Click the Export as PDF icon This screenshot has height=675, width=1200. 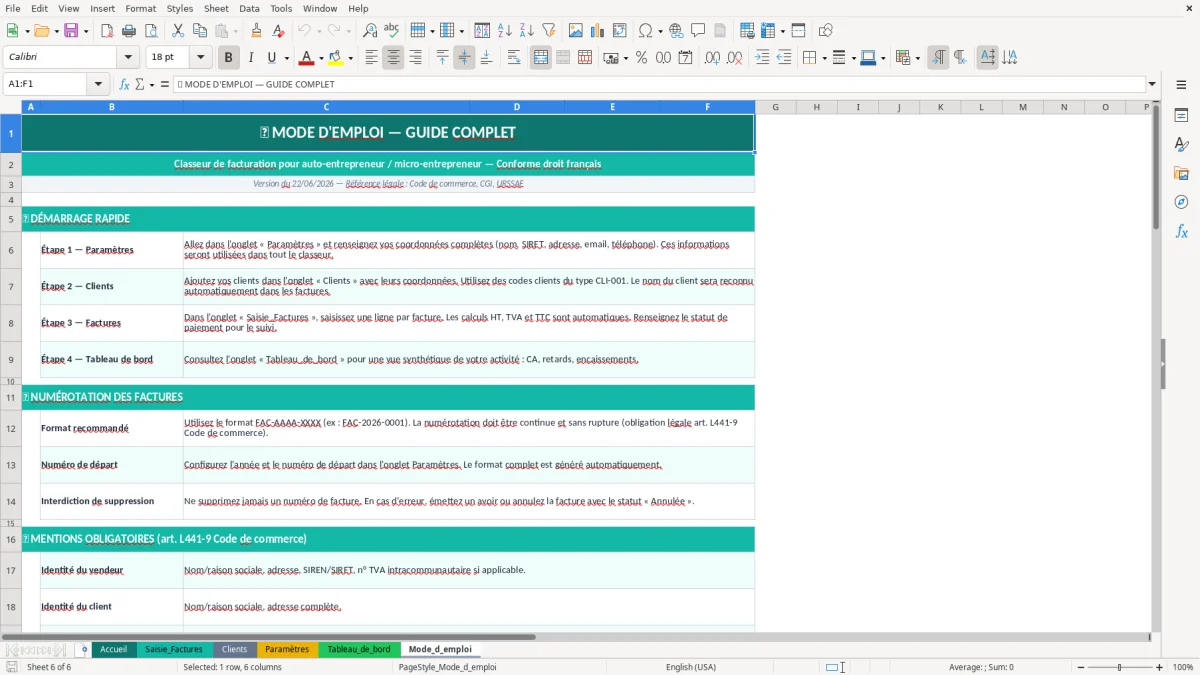(107, 31)
